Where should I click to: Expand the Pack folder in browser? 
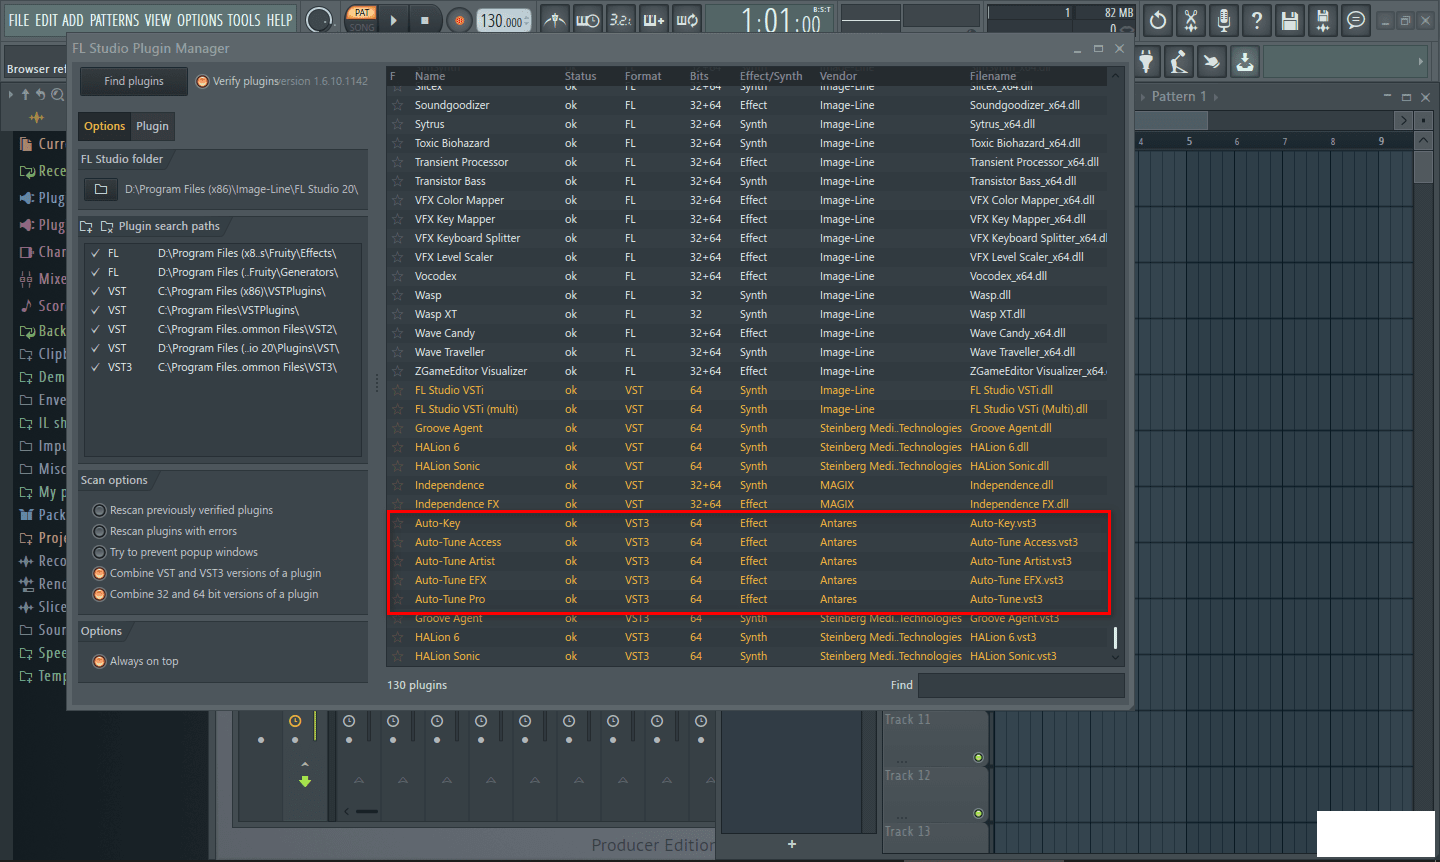(x=41, y=515)
